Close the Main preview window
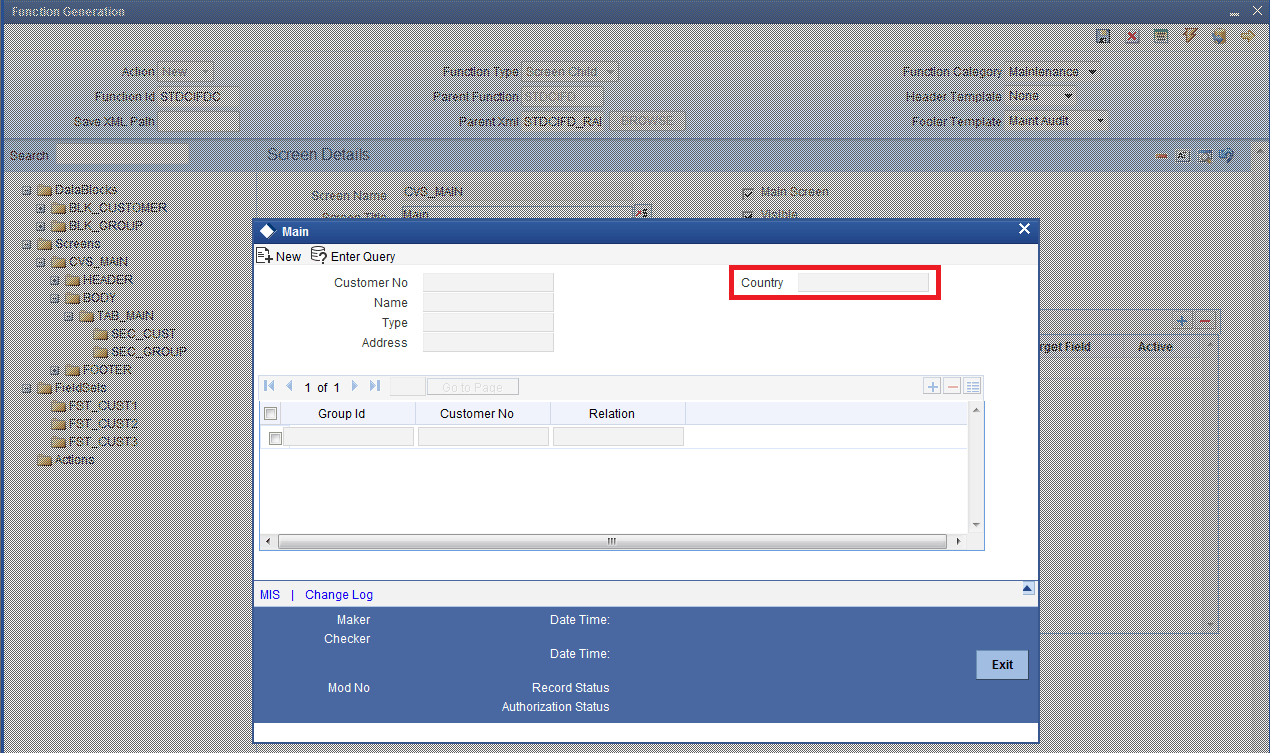Viewport: 1270px width, 753px height. (1024, 229)
